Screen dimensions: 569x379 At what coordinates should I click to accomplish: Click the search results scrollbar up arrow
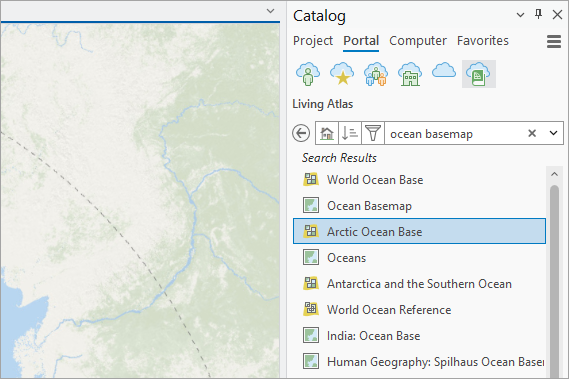click(x=554, y=174)
